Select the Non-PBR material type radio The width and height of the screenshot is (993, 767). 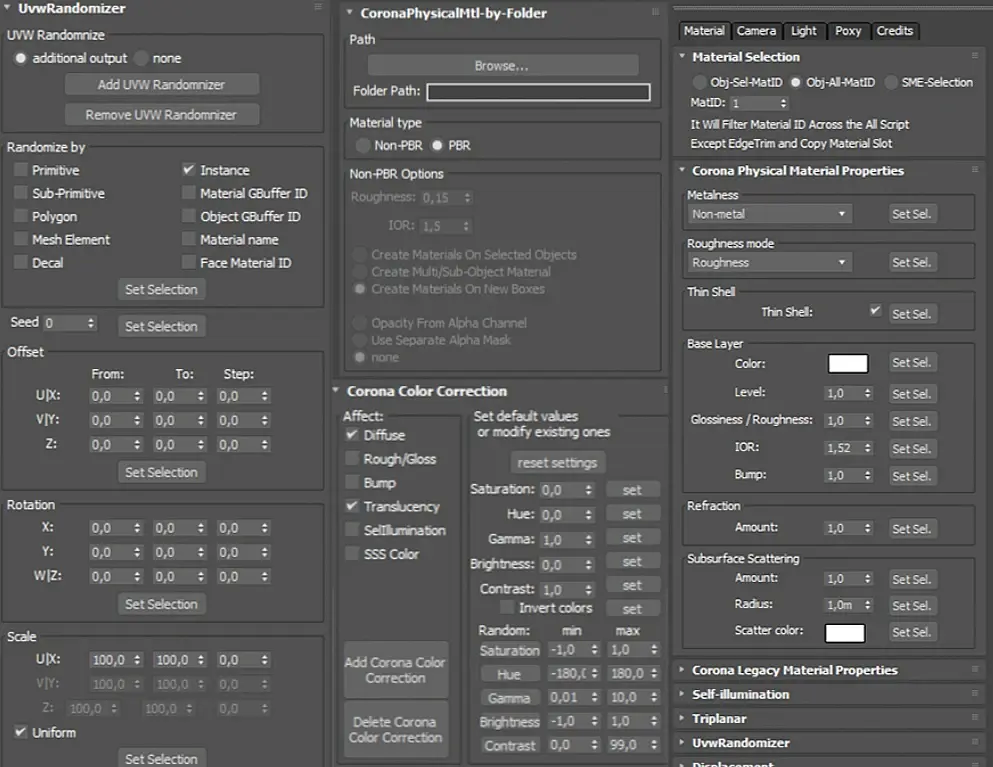pyautogui.click(x=363, y=146)
